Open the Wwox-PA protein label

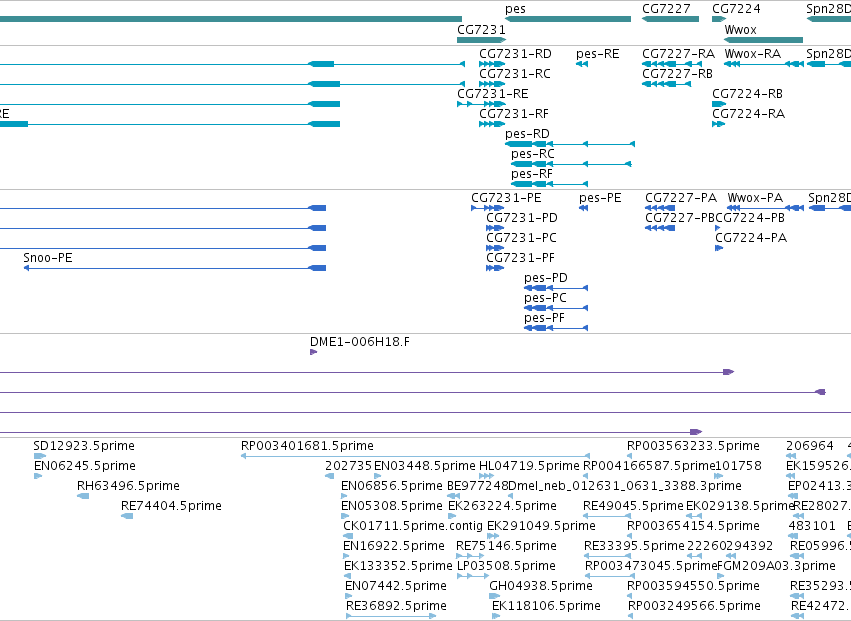pos(755,199)
